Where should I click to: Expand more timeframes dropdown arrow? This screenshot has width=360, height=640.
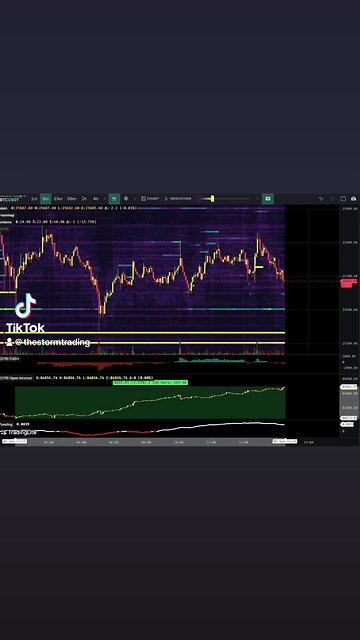(105, 199)
